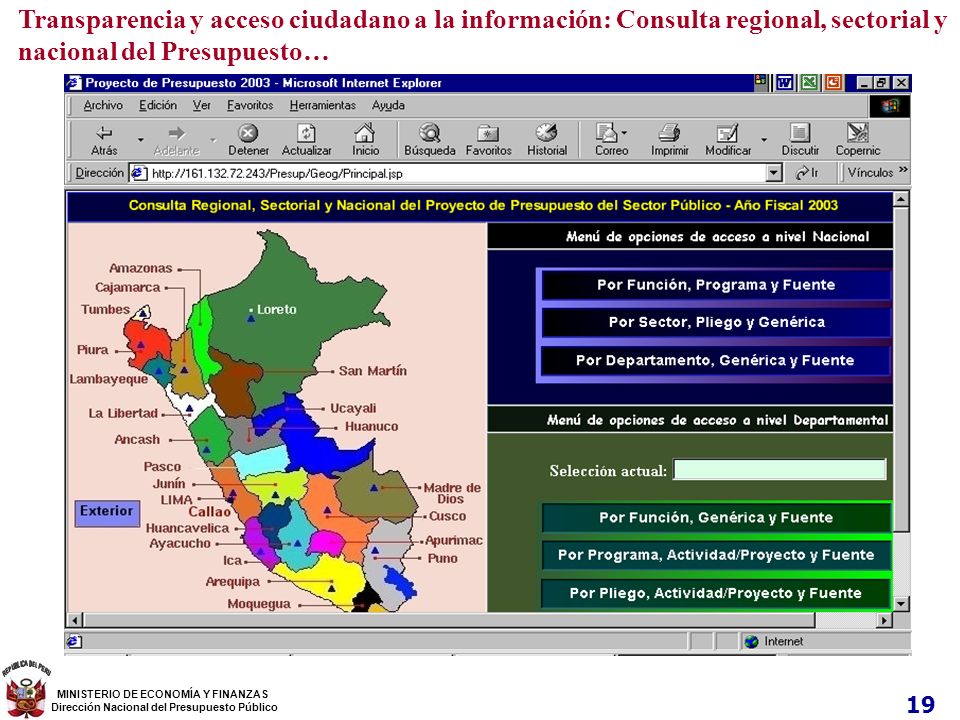Click the vertical scrollbar down arrow
Image resolution: width=960 pixels, height=720 pixels.
click(x=901, y=604)
